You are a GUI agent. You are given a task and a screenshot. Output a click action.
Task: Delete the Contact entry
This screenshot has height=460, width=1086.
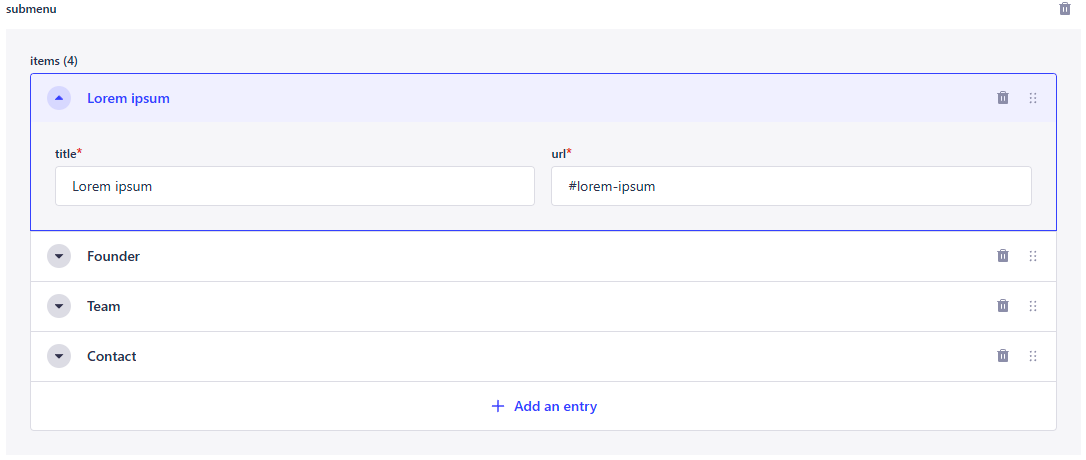click(1003, 356)
